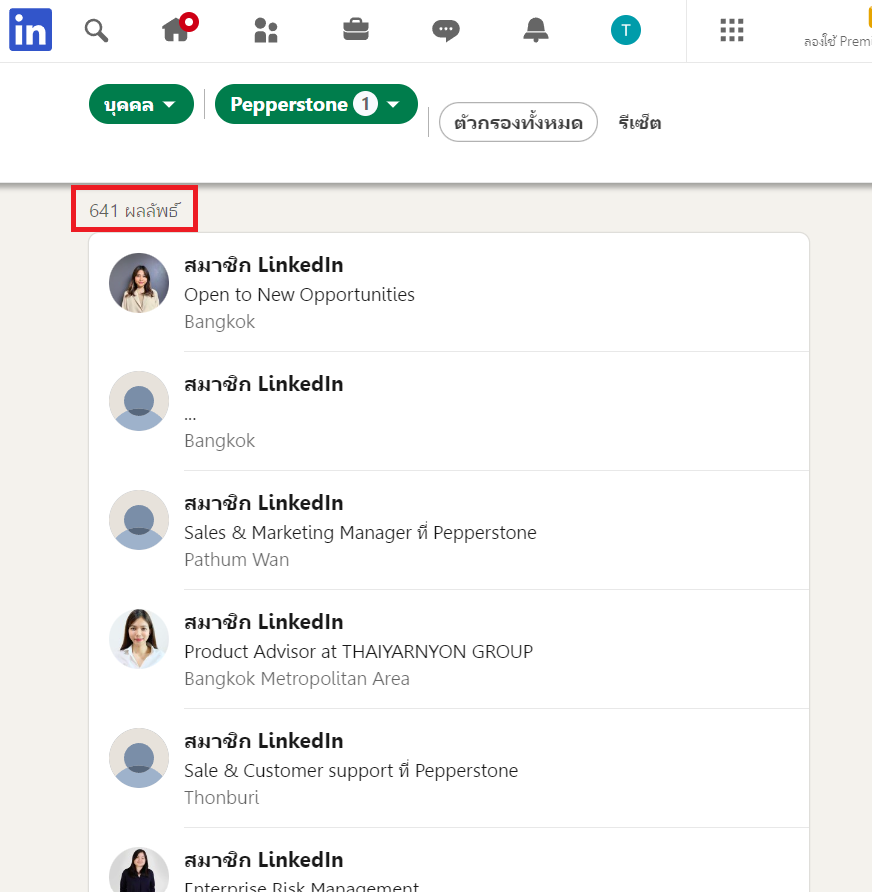The height and width of the screenshot is (892, 872).
Task: Open the apps grid icon
Action: point(732,31)
